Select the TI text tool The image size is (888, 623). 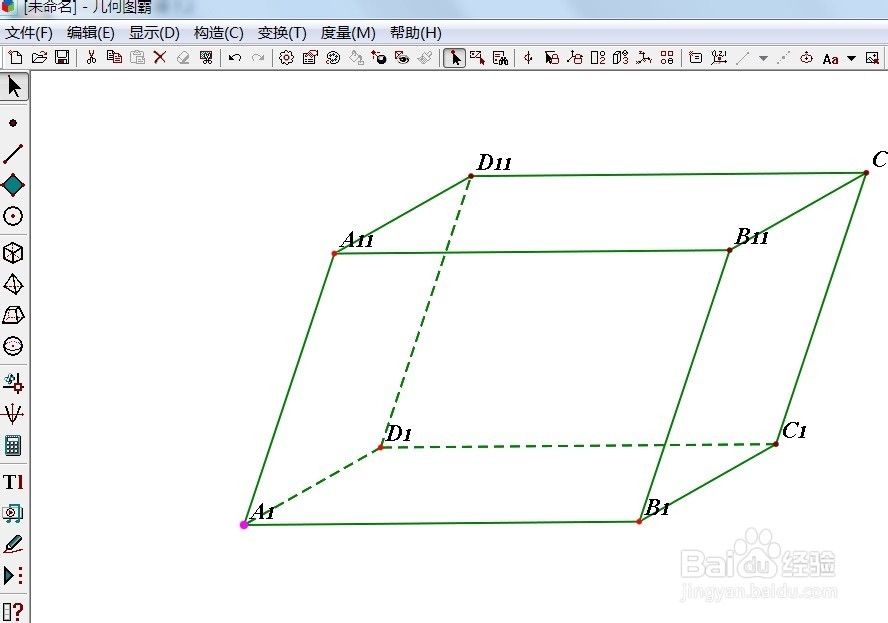[13, 482]
